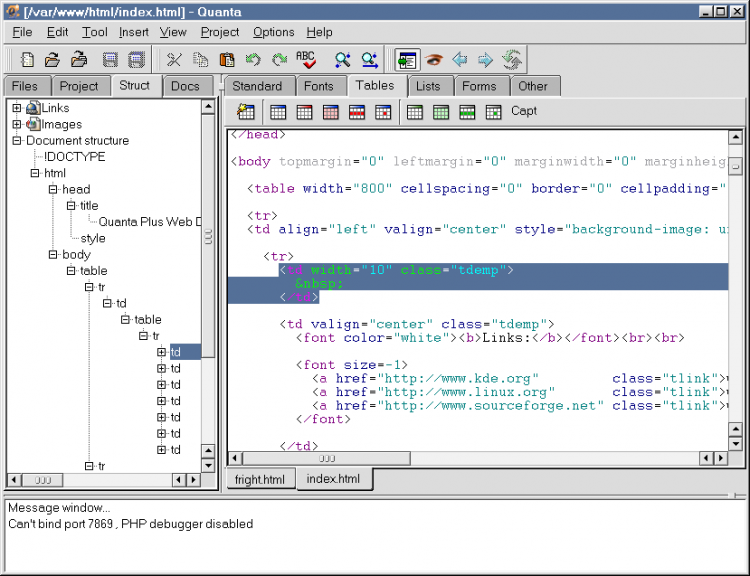Select the !DOCTYPE item in structure tree
750x576 pixels.
pyautogui.click(x=74, y=157)
